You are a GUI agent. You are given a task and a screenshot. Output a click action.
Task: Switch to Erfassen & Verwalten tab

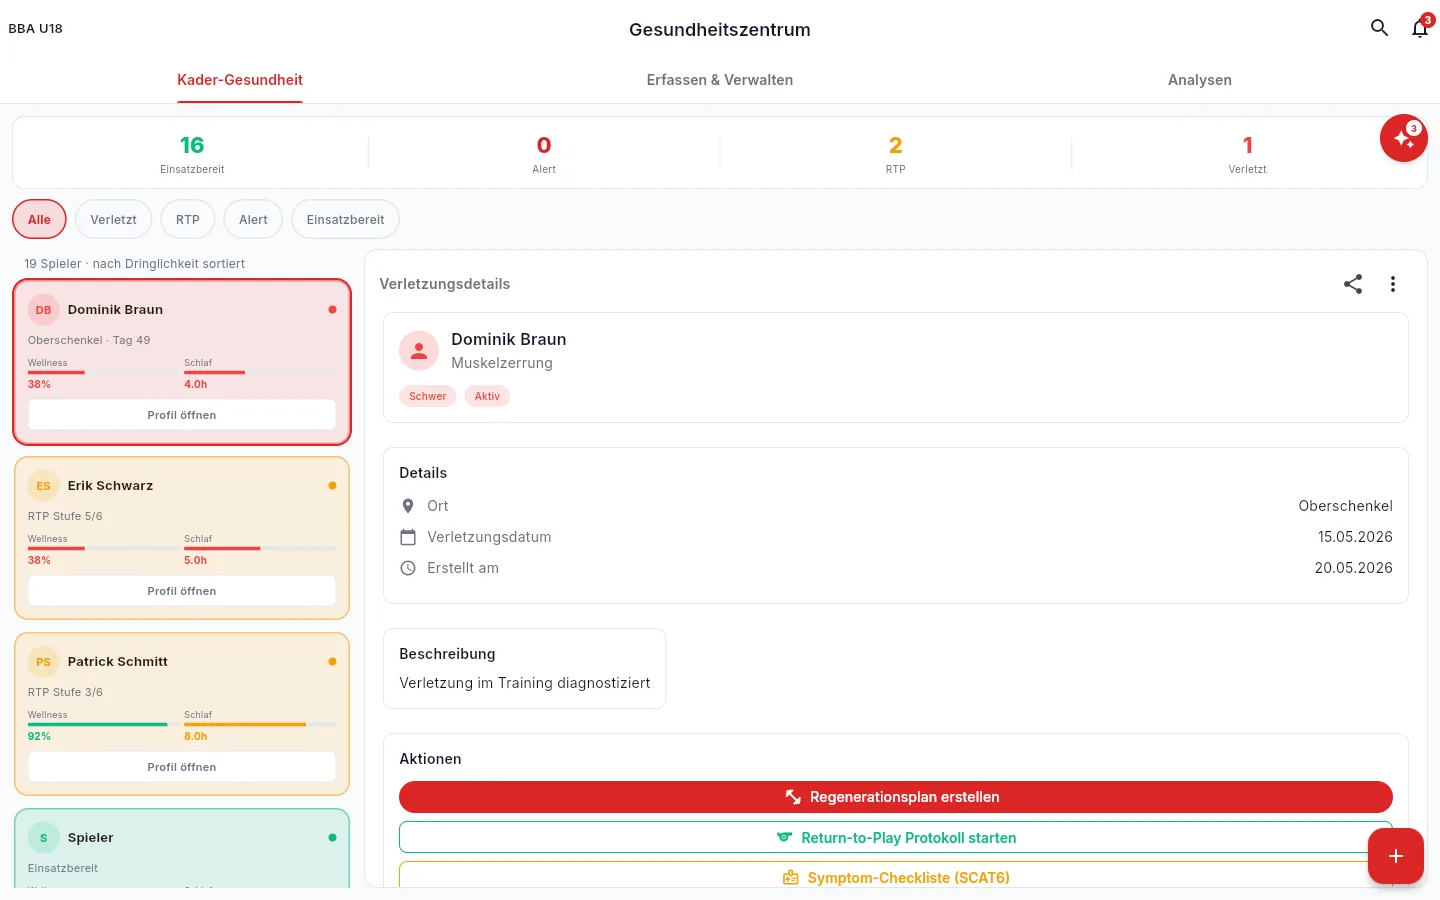720,80
